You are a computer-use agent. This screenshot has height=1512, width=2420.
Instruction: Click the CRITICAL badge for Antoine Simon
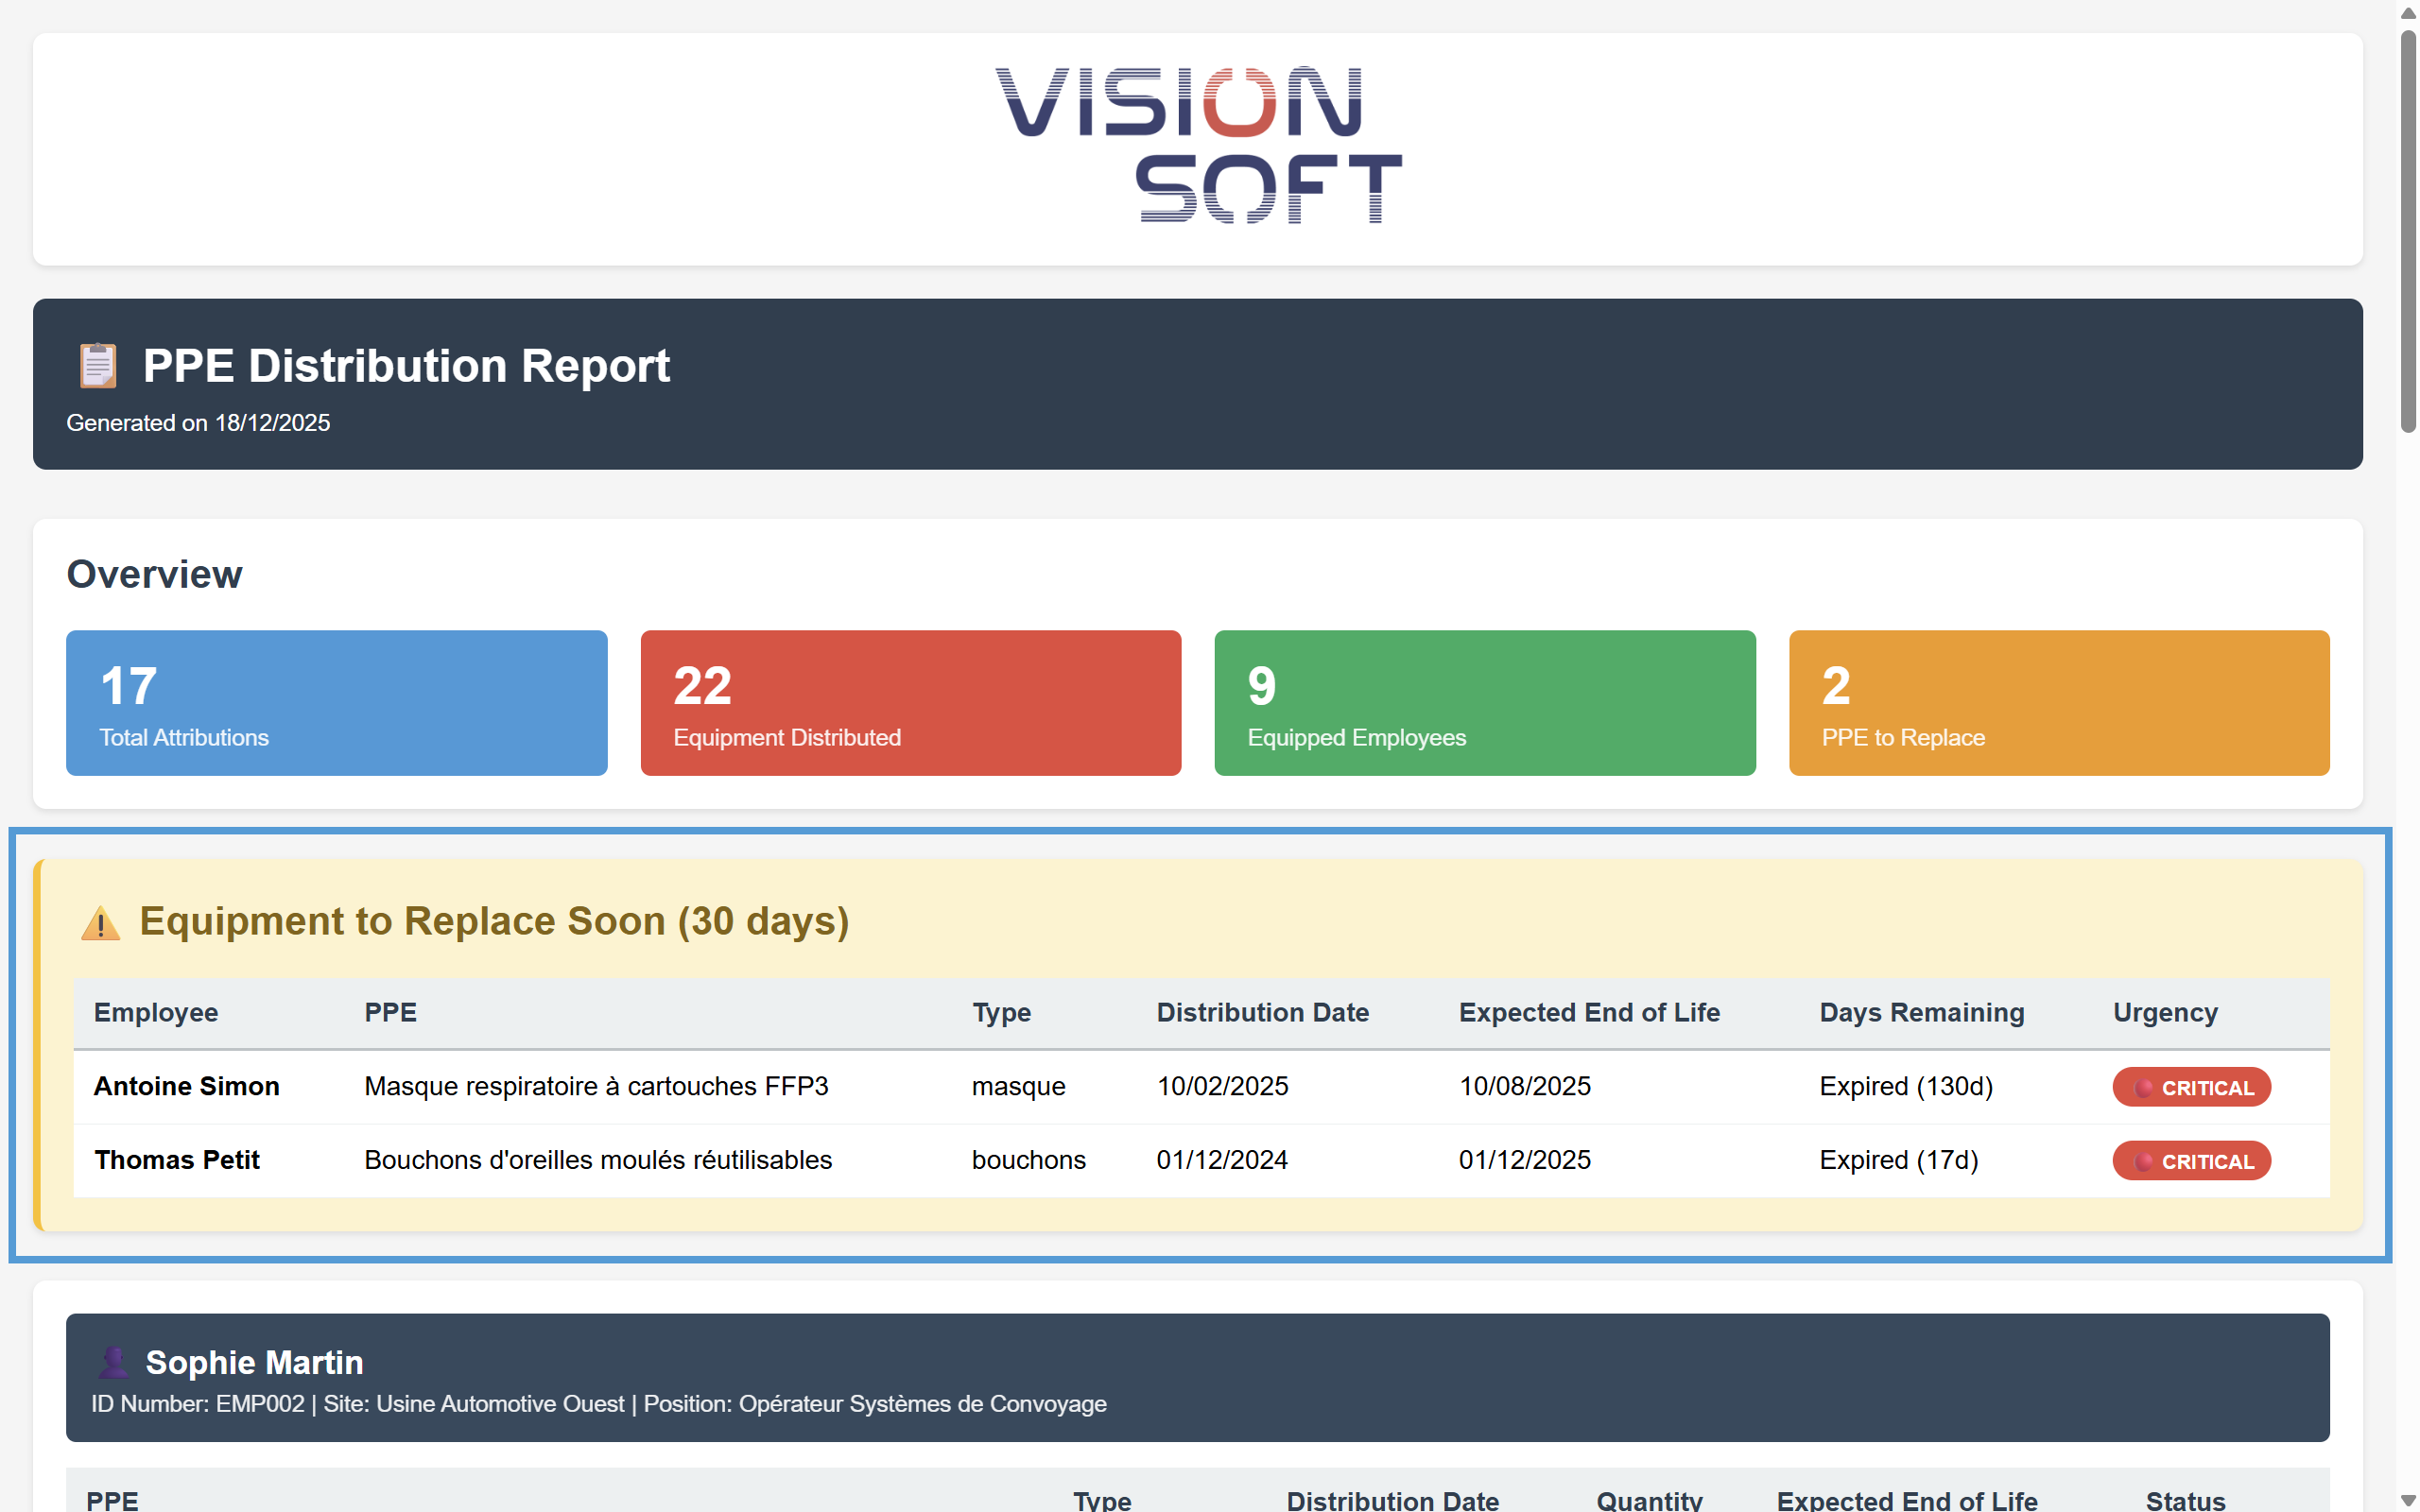[2191, 1087]
